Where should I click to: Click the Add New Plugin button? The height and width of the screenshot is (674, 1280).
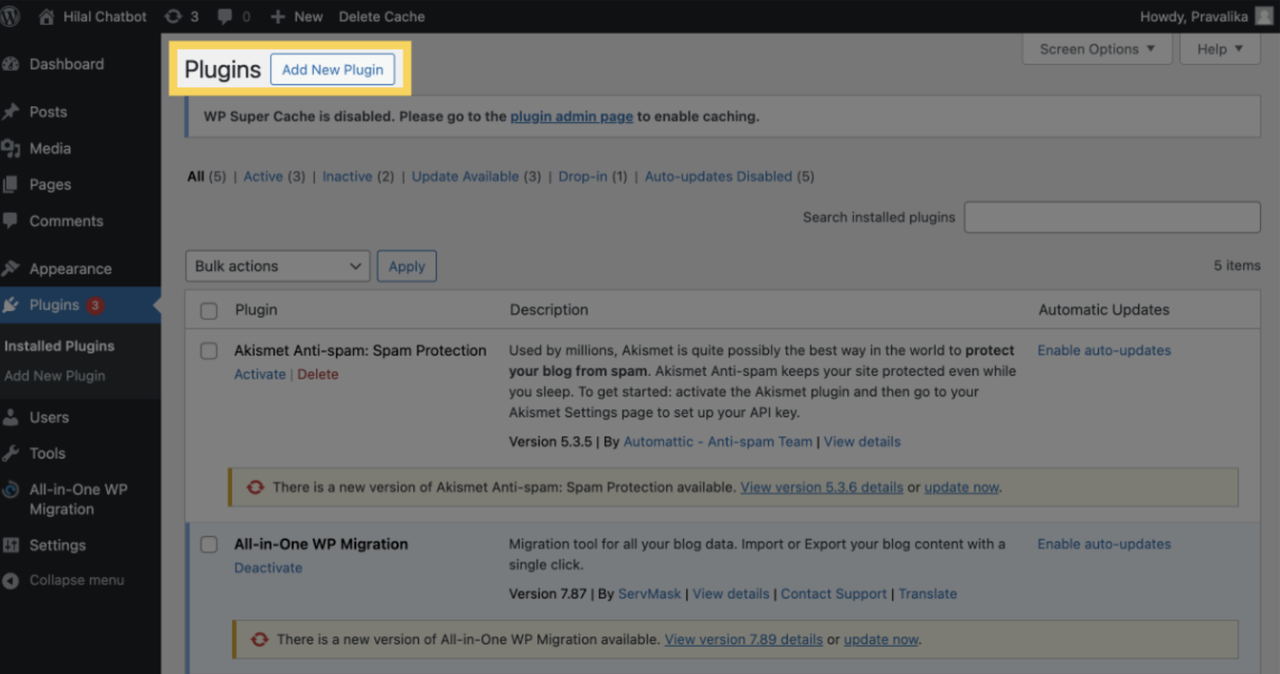(333, 69)
